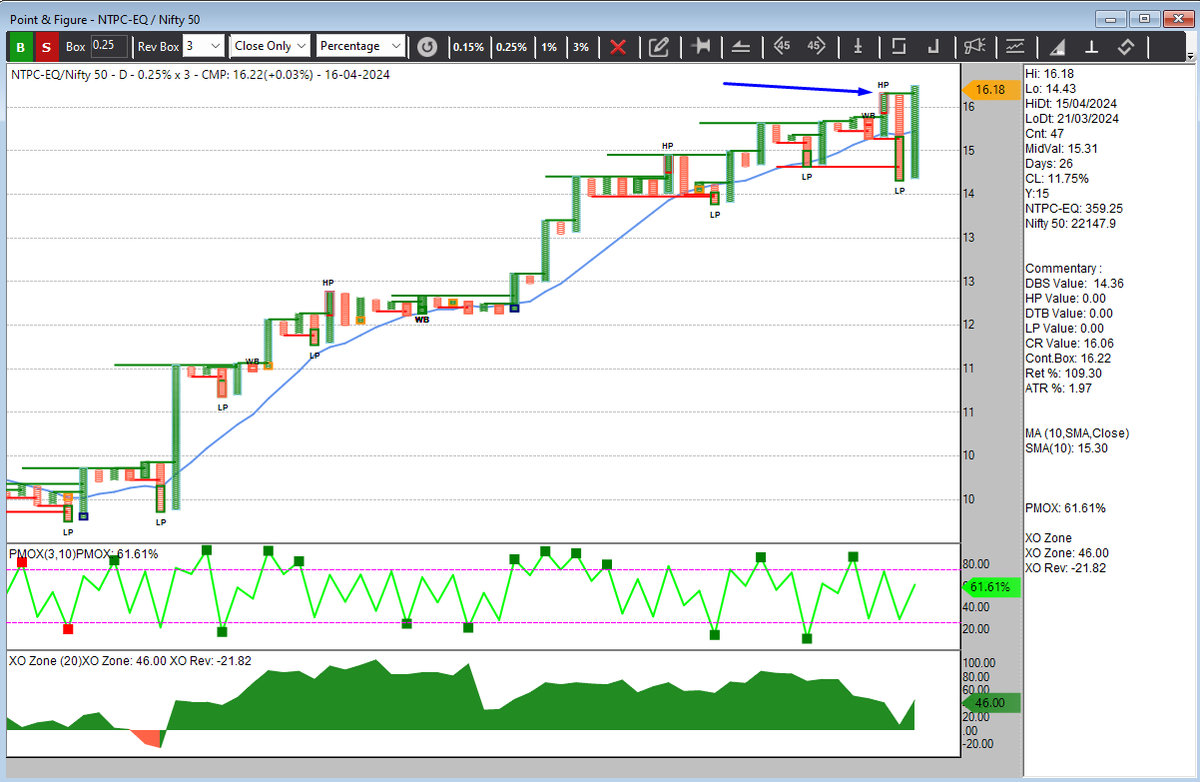Select the vertical count line tool

click(857, 46)
